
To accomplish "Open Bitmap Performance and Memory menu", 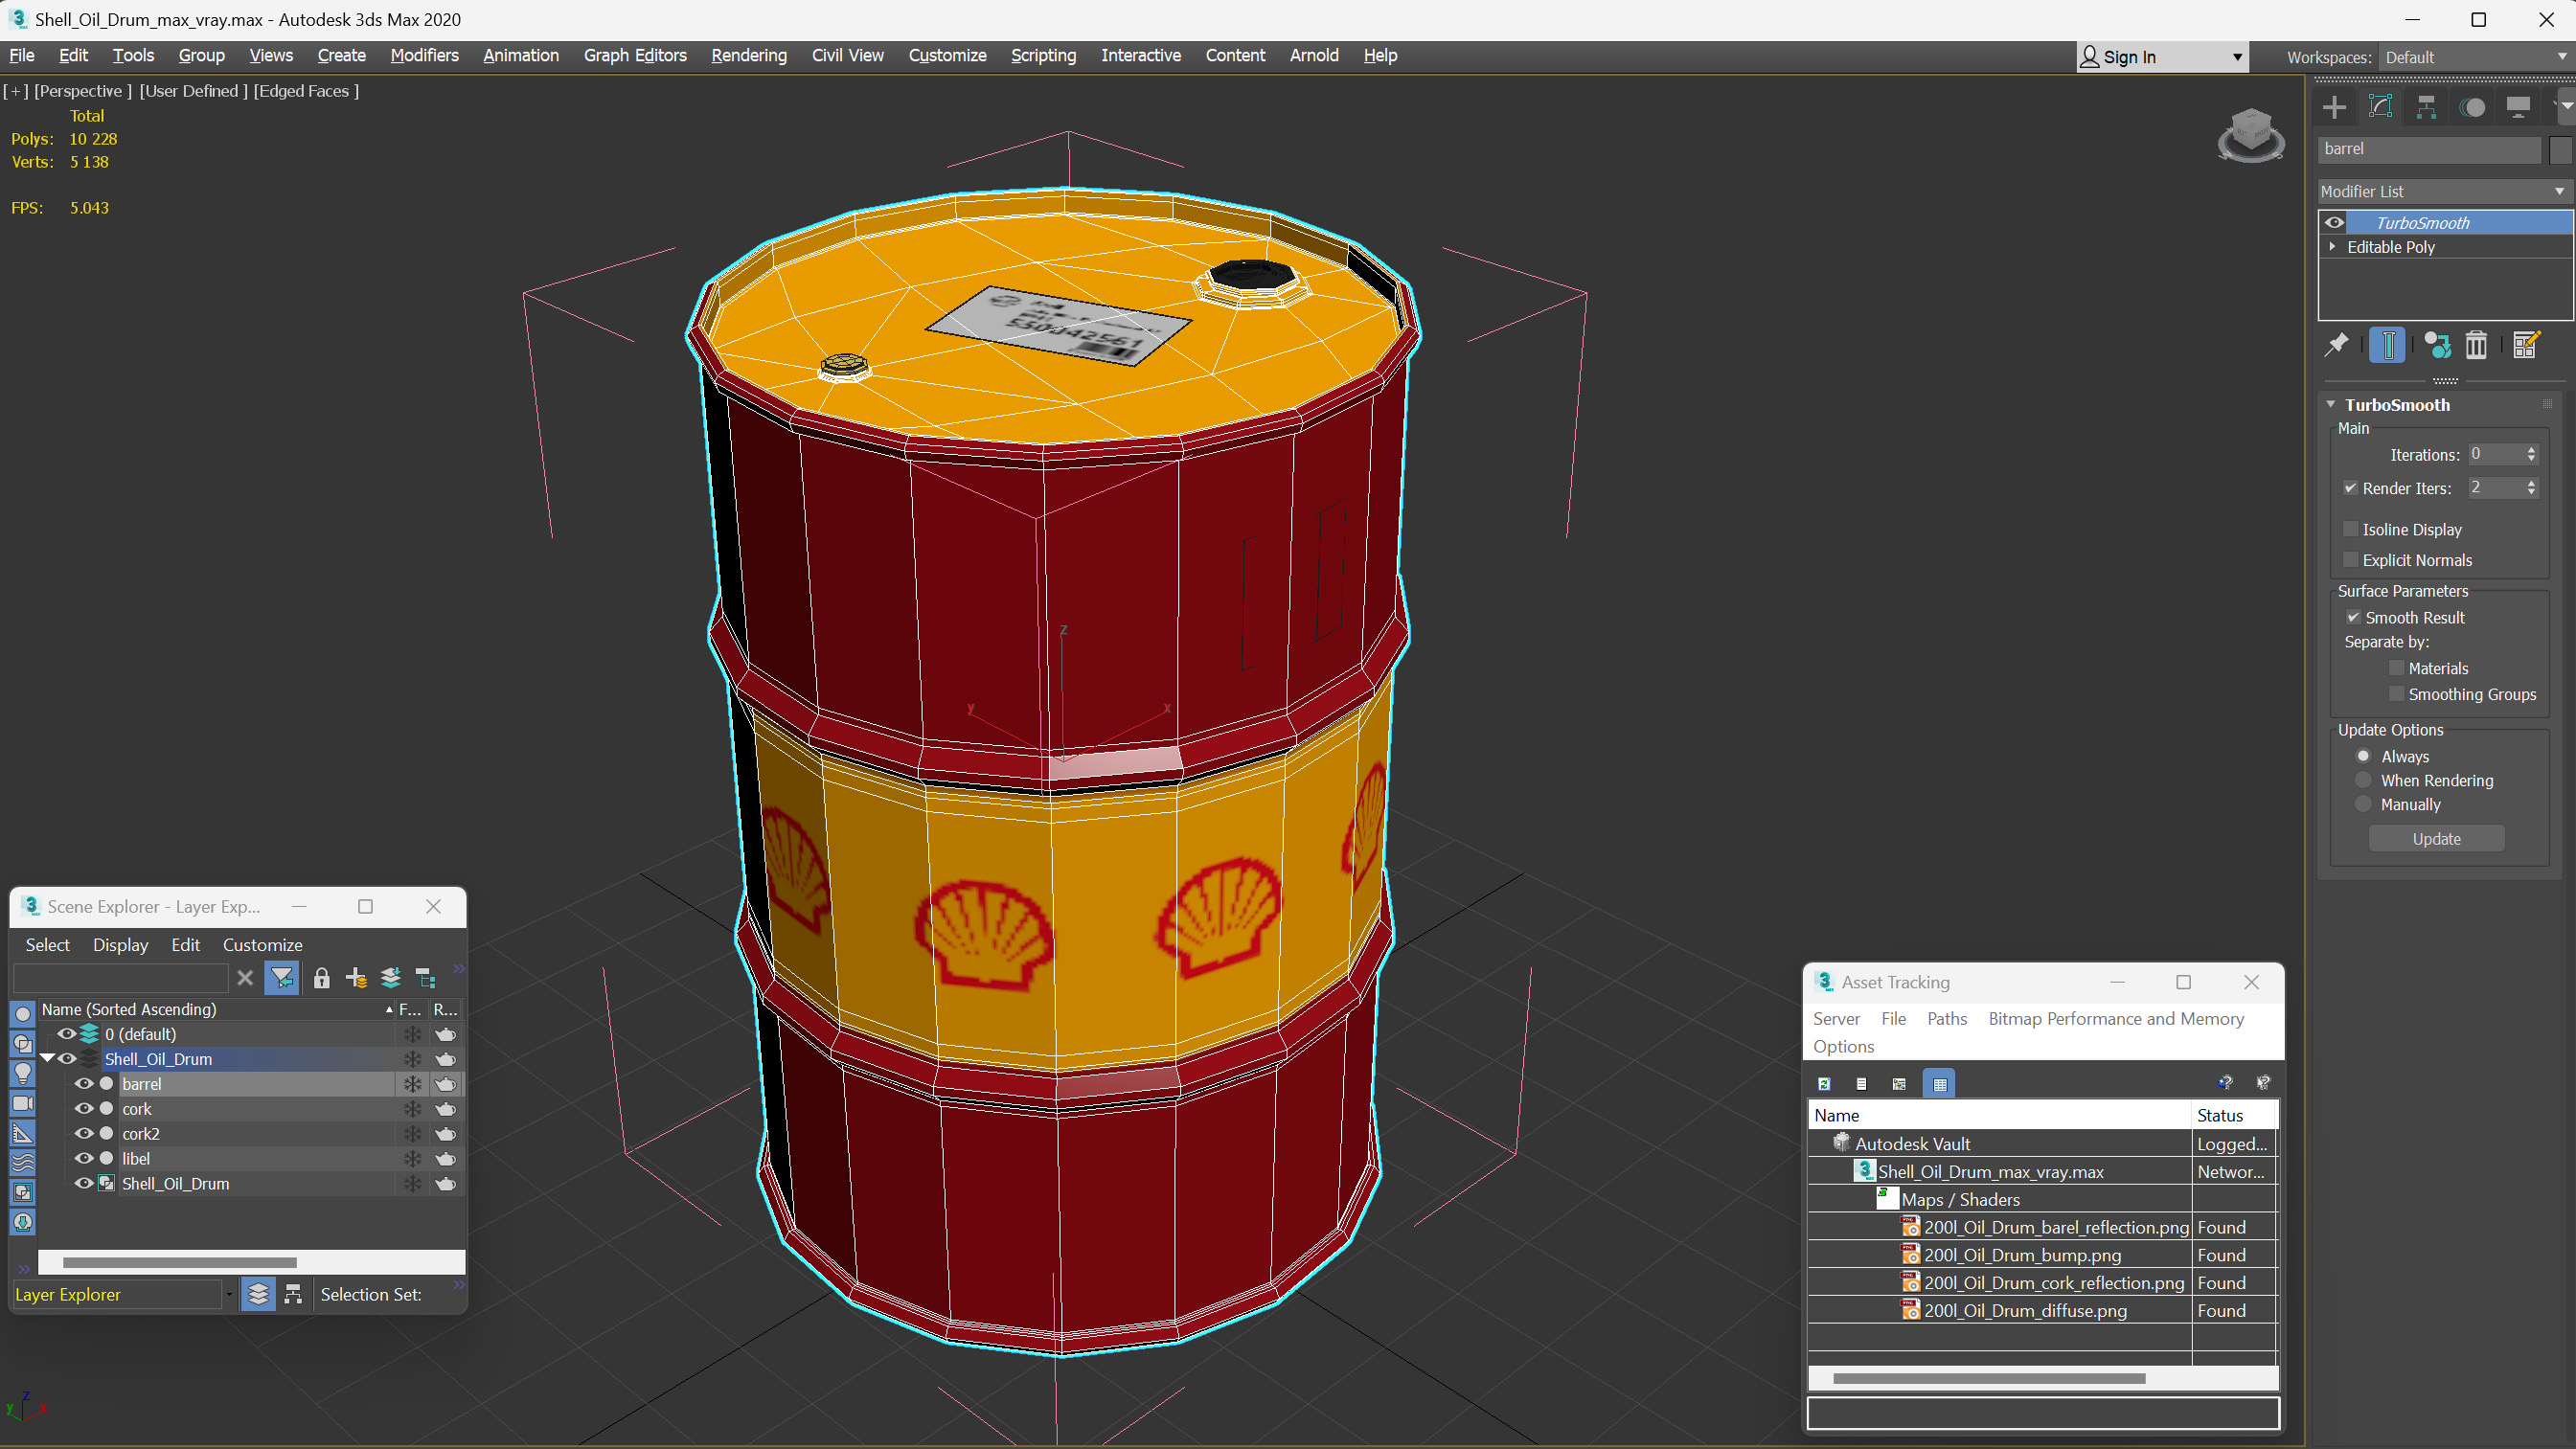I will click(x=2116, y=1018).
